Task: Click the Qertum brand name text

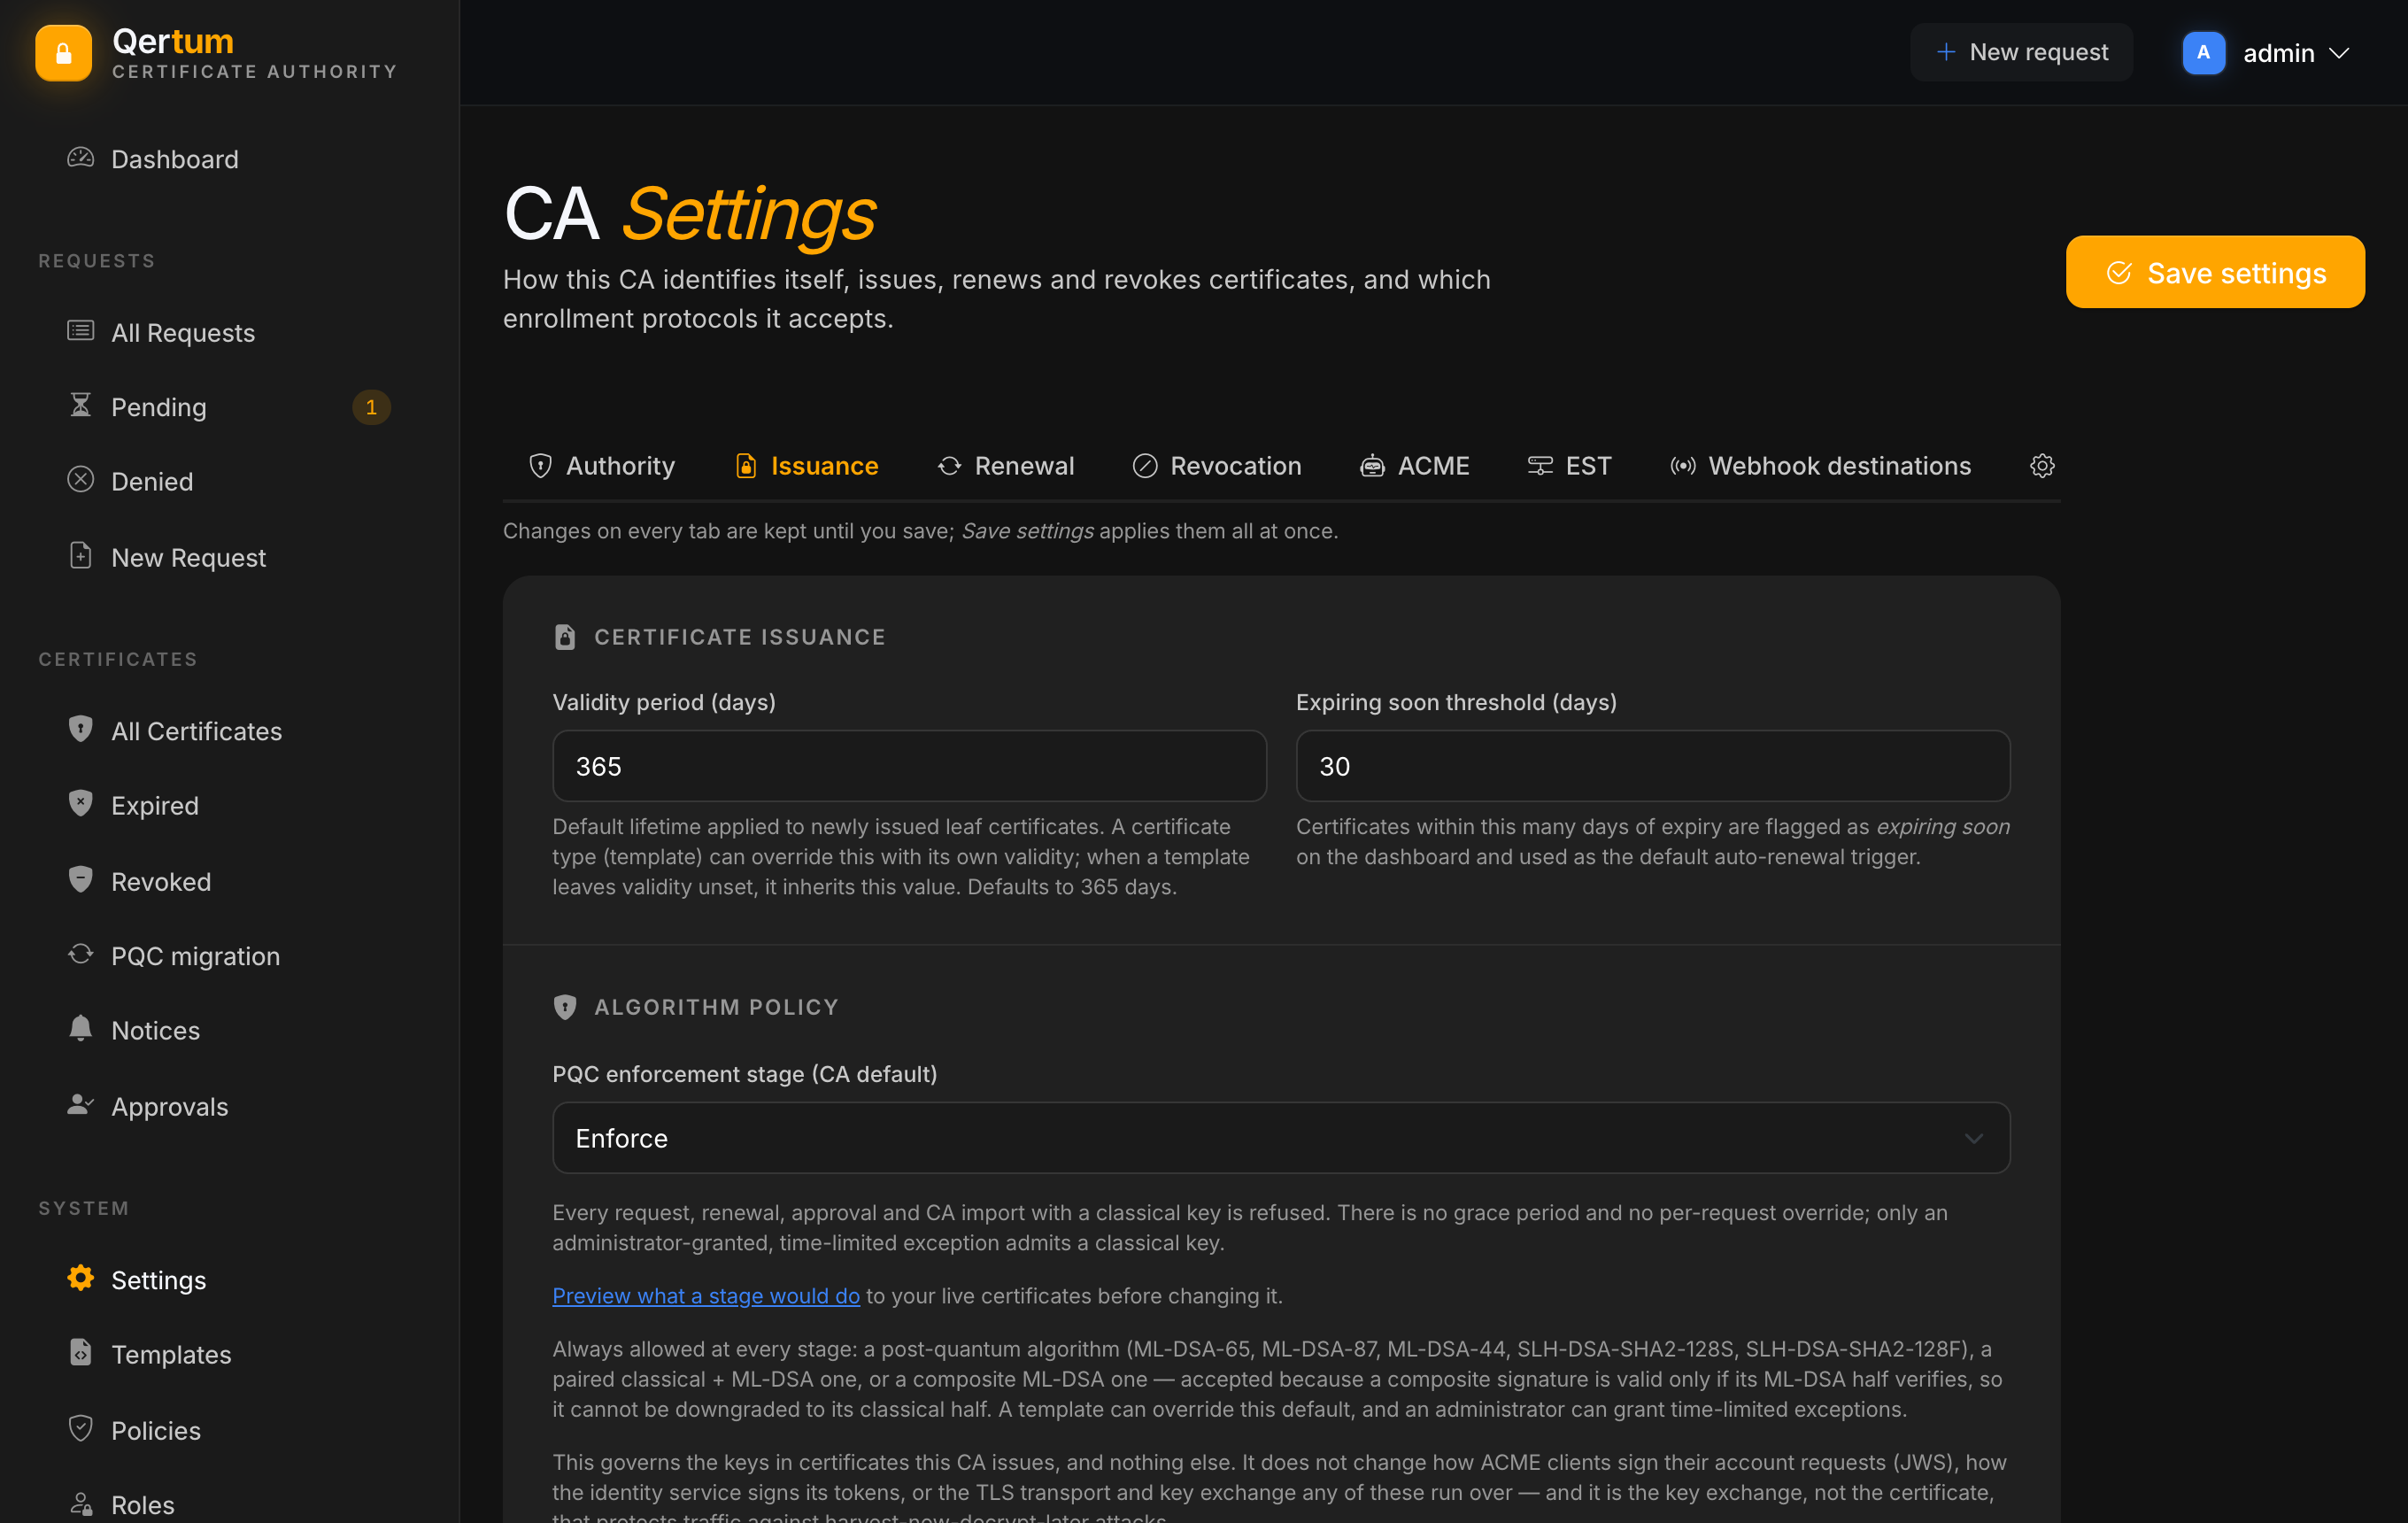Action: [x=173, y=41]
